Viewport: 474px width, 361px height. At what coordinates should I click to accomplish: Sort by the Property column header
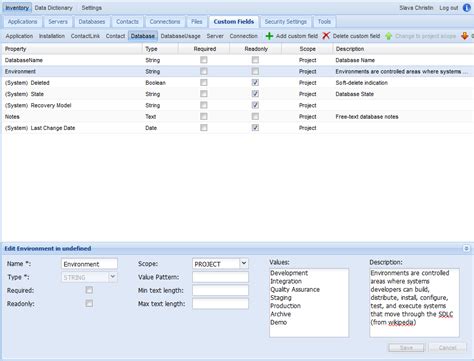[x=72, y=49]
